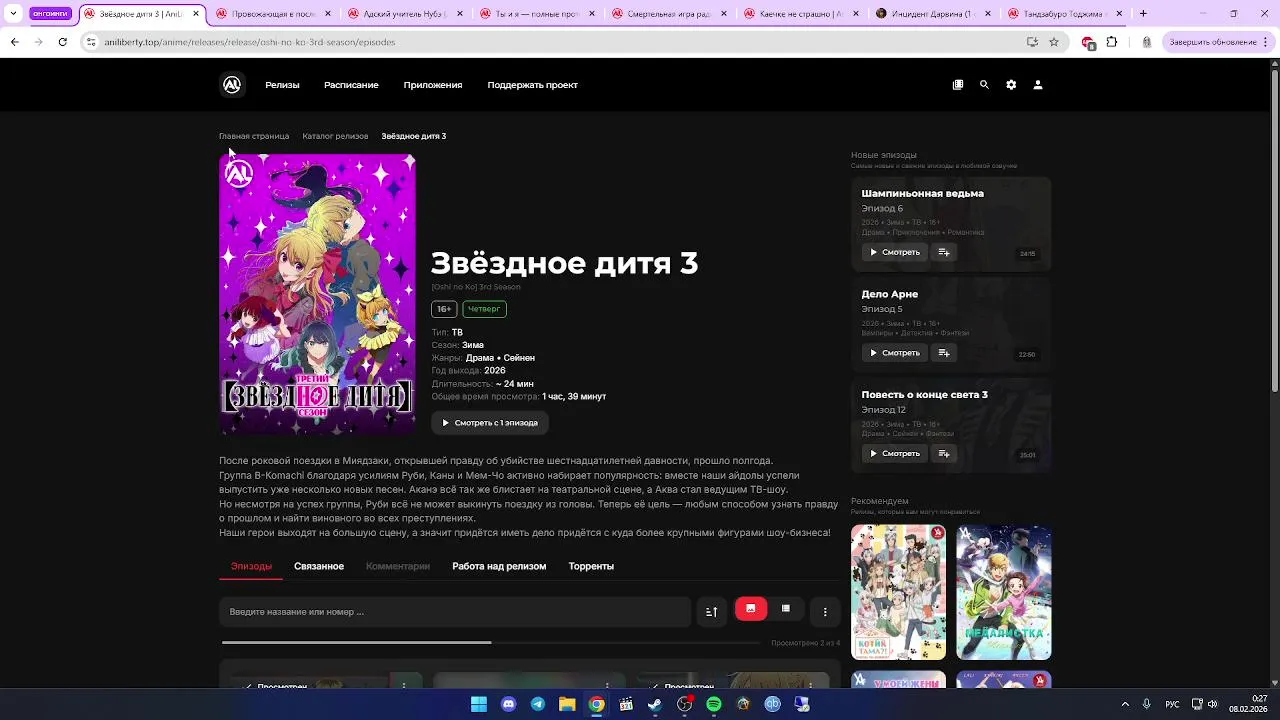Watch Шампиньонная ведьма Эпизод 6
Viewport: 1280px width, 720px height.
point(895,252)
